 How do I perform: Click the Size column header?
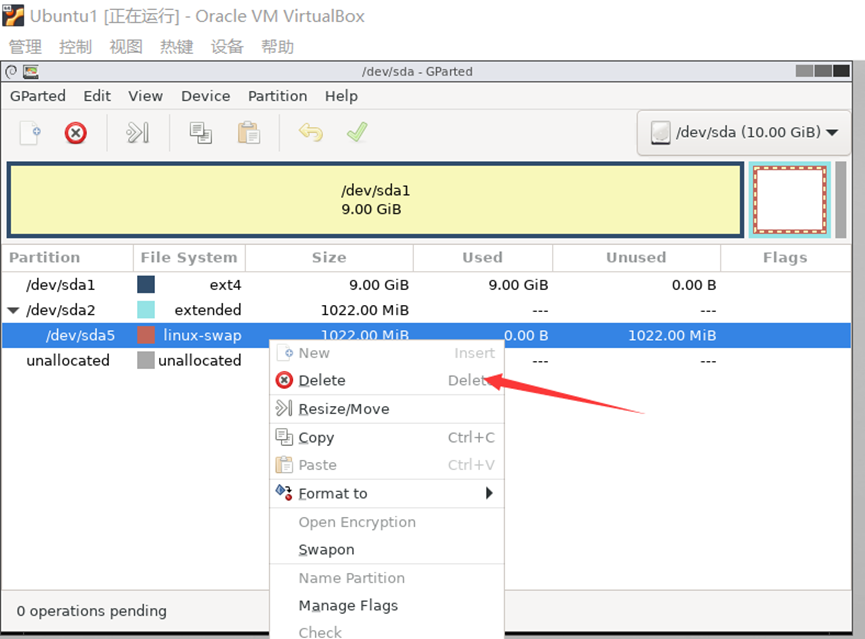[329, 258]
